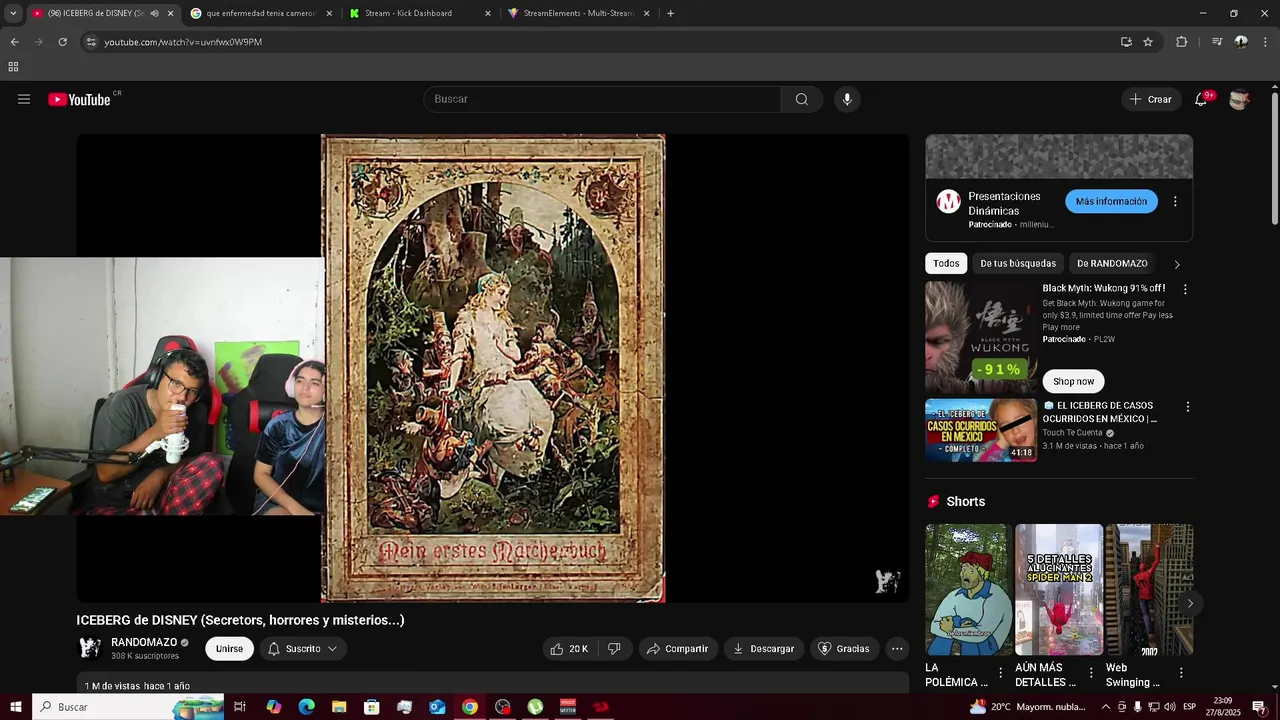Open the taskbar volume control

point(1170,707)
